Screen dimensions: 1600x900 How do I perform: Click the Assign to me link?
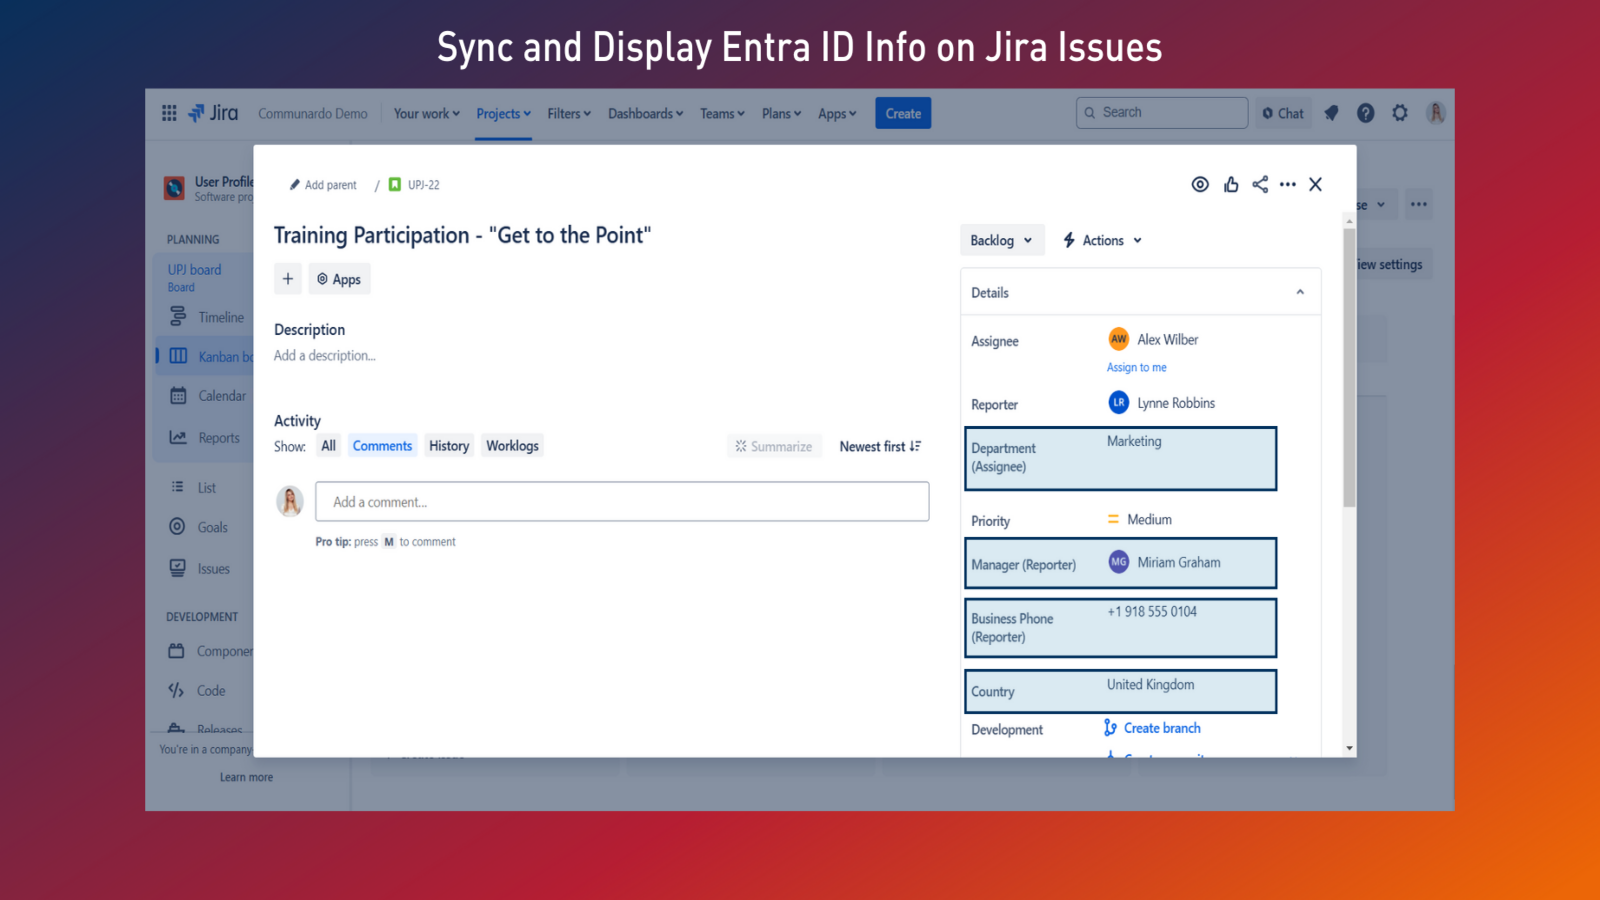tap(1136, 368)
